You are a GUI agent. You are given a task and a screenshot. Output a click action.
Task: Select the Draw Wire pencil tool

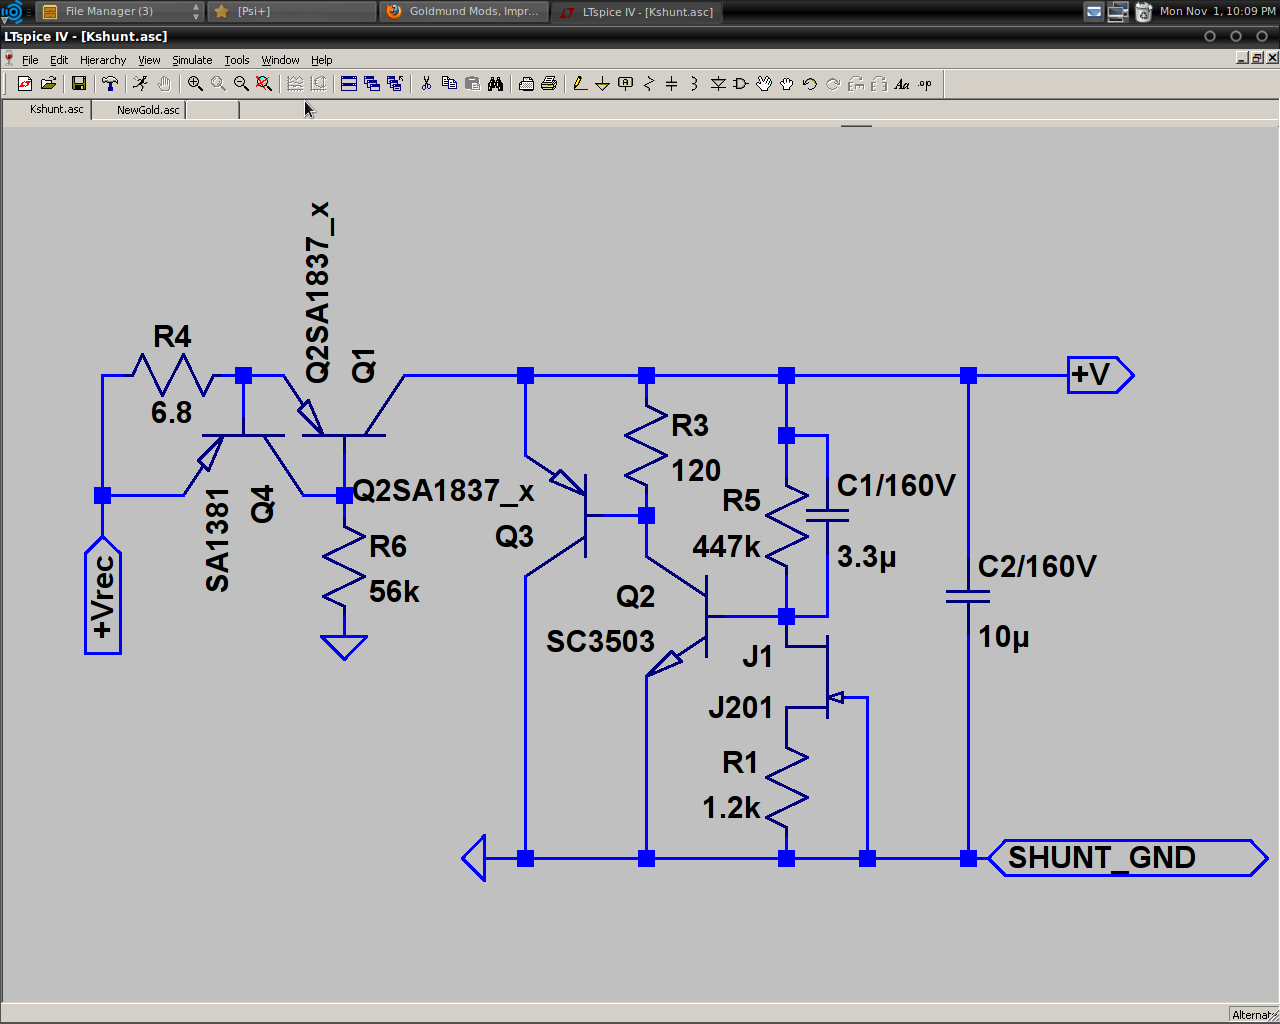580,84
